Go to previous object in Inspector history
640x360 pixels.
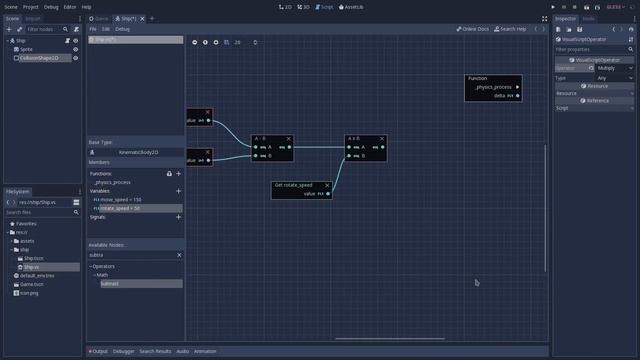[613, 29]
